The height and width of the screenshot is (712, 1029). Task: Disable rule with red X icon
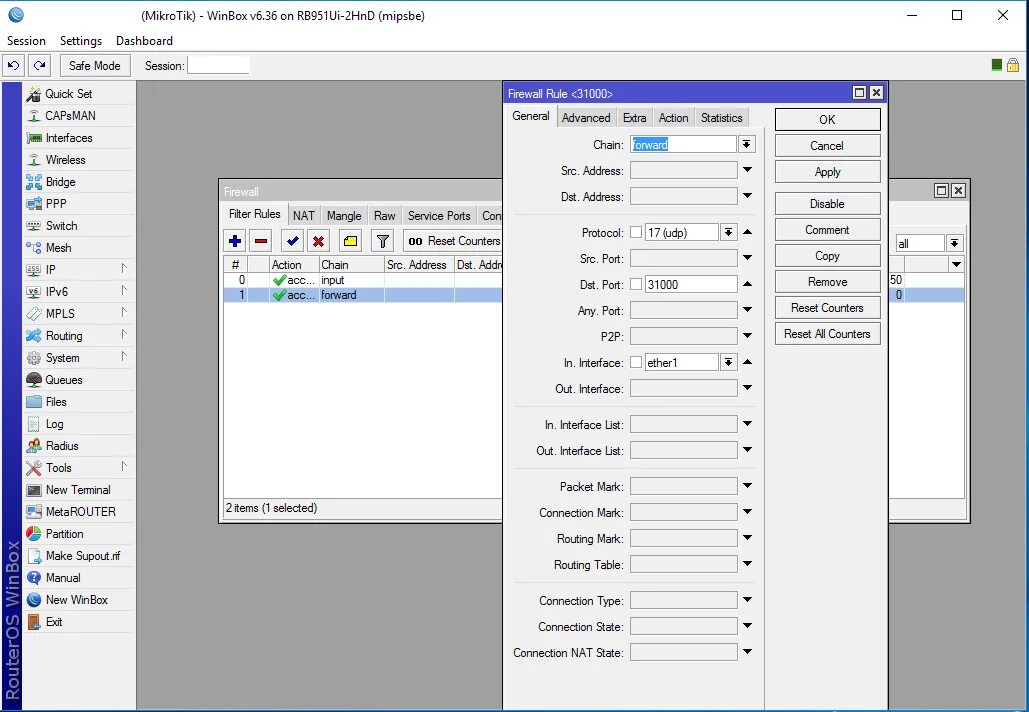click(318, 241)
